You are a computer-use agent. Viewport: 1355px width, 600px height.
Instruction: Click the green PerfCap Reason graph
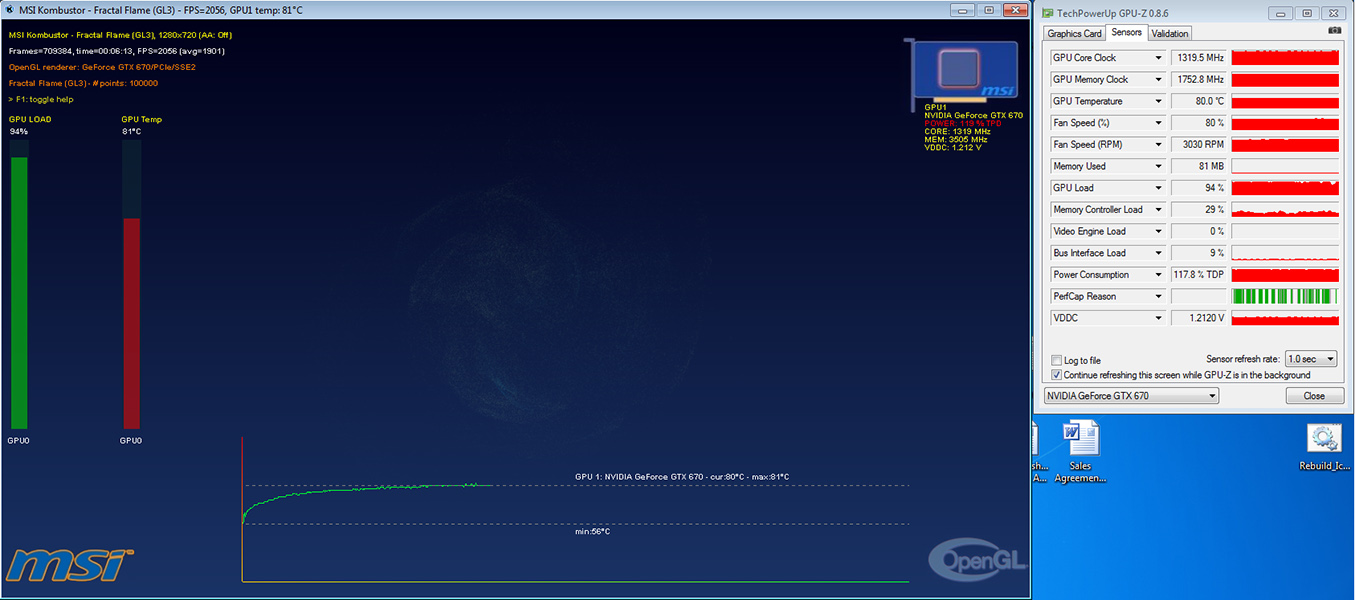pos(1285,296)
